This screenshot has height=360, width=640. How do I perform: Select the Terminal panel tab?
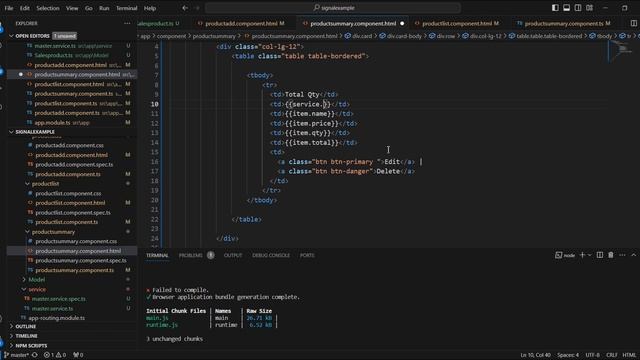pos(157,256)
